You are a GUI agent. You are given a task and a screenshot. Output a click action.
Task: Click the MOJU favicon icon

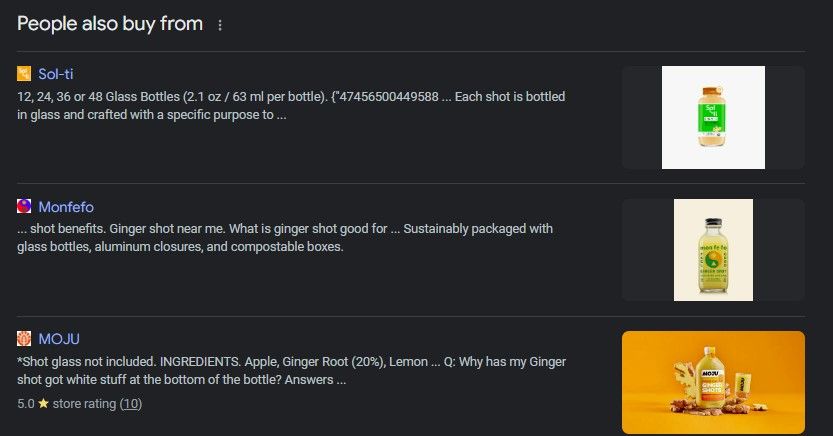point(25,339)
